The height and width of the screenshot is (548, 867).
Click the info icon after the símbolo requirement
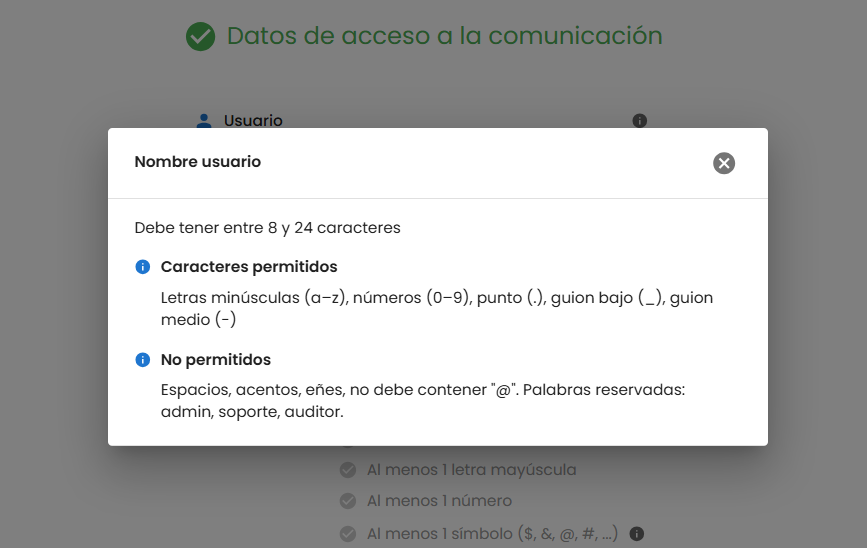[x=636, y=533]
